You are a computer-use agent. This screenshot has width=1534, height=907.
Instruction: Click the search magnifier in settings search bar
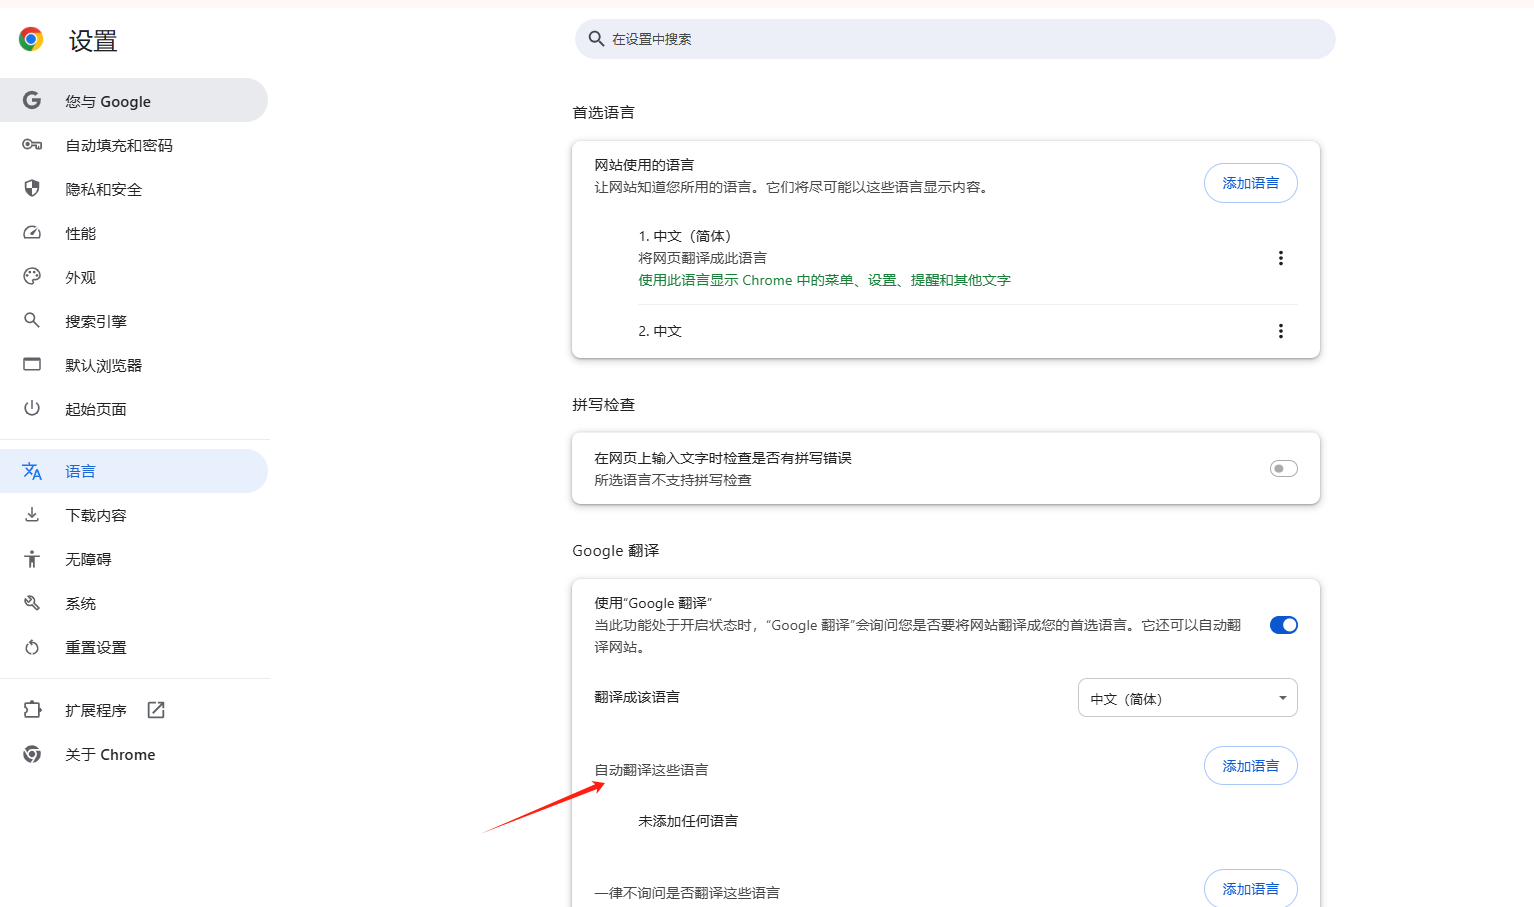[596, 38]
